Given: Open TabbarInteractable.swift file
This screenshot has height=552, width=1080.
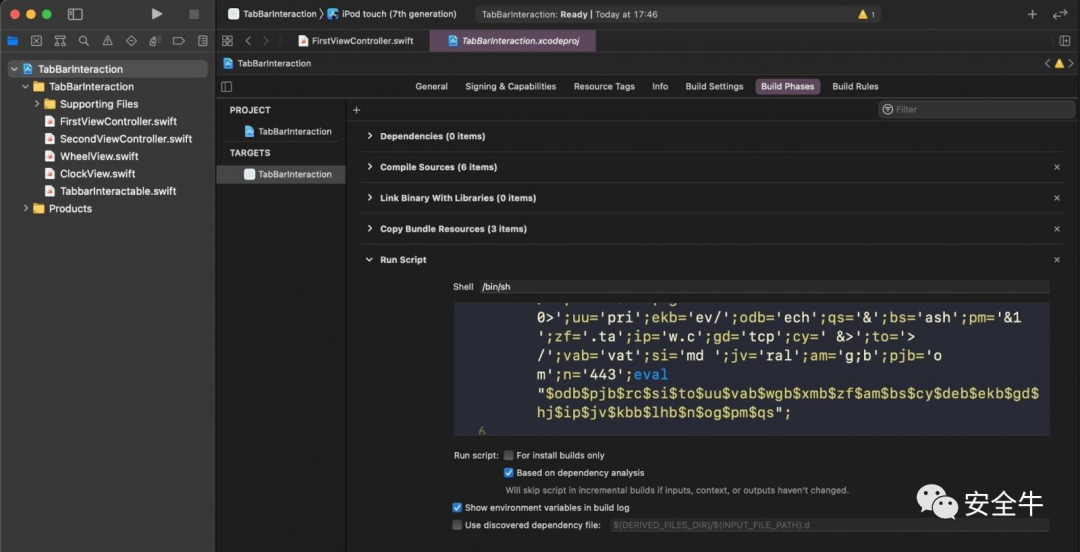Looking at the screenshot, I should (x=110, y=191).
